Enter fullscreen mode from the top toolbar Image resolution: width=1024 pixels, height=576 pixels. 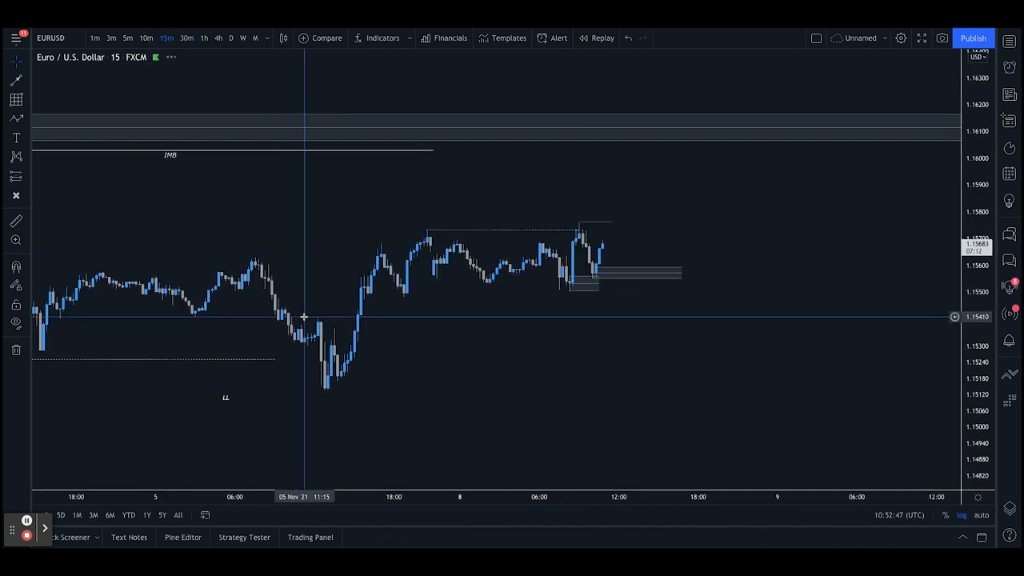921,39
